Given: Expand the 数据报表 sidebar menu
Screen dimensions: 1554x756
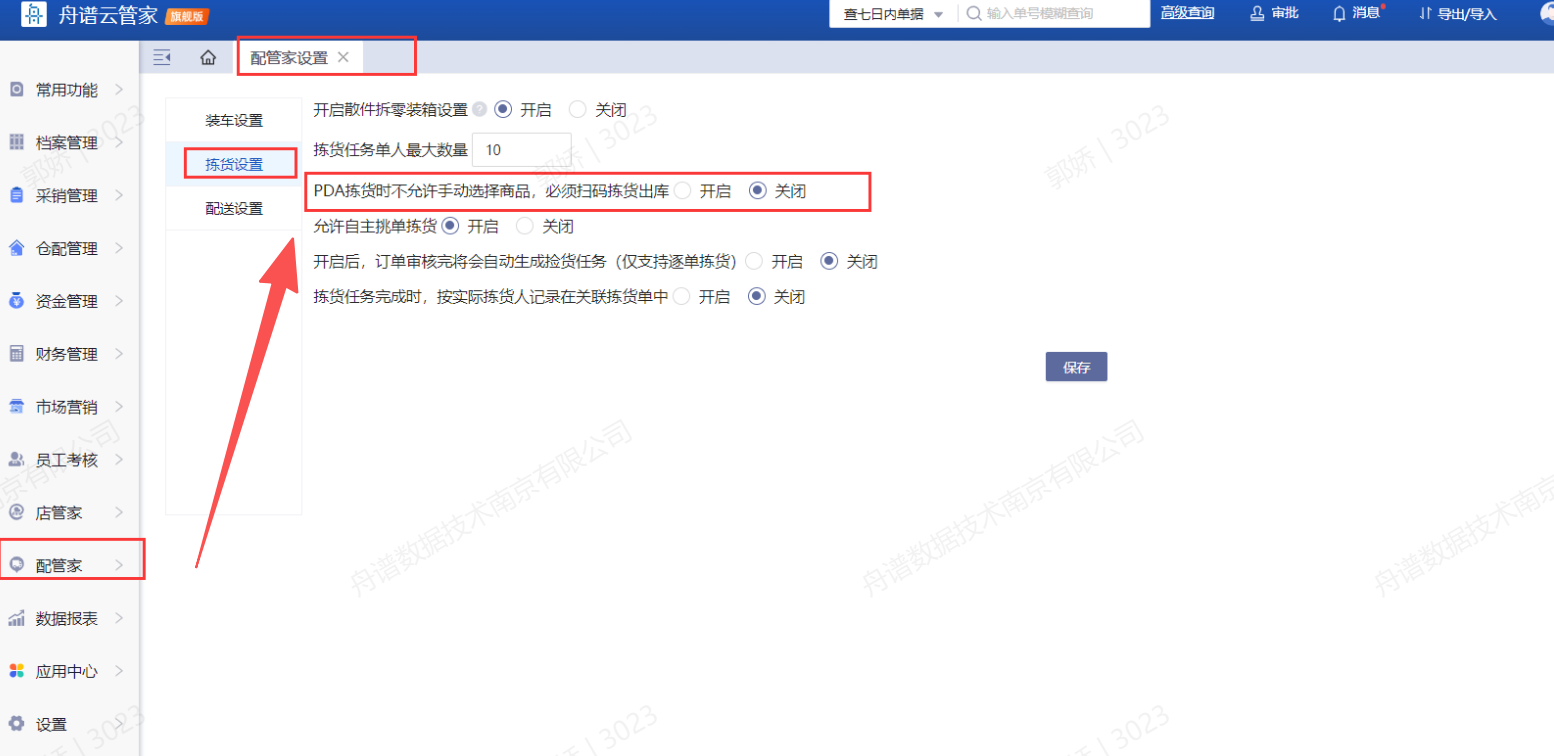Looking at the screenshot, I should [66, 618].
